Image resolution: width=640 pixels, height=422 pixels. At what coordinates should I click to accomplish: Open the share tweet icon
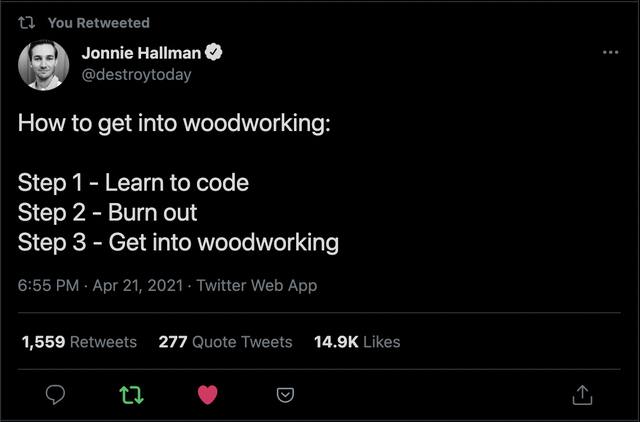582,395
